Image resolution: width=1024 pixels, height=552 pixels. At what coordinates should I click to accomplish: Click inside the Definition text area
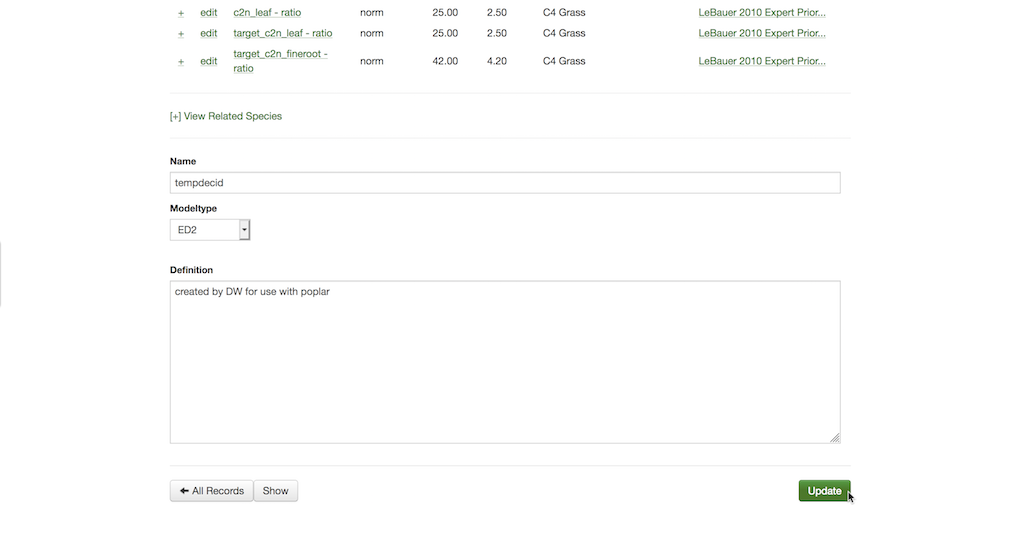(x=504, y=361)
